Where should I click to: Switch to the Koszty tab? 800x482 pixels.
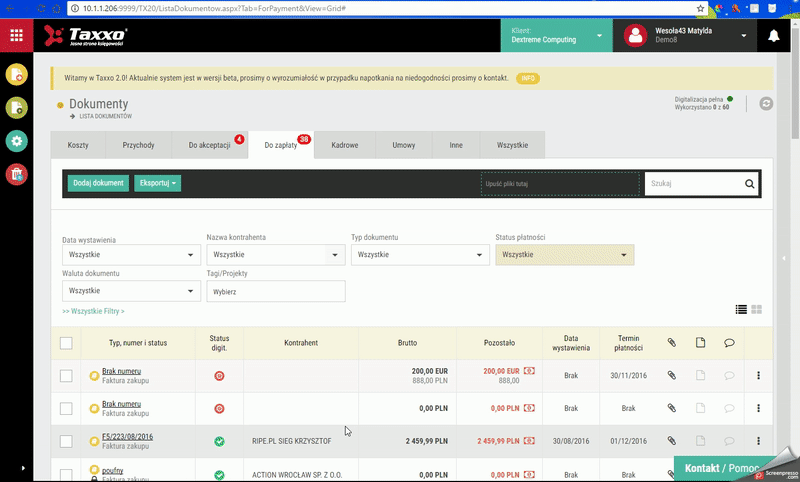click(78, 145)
